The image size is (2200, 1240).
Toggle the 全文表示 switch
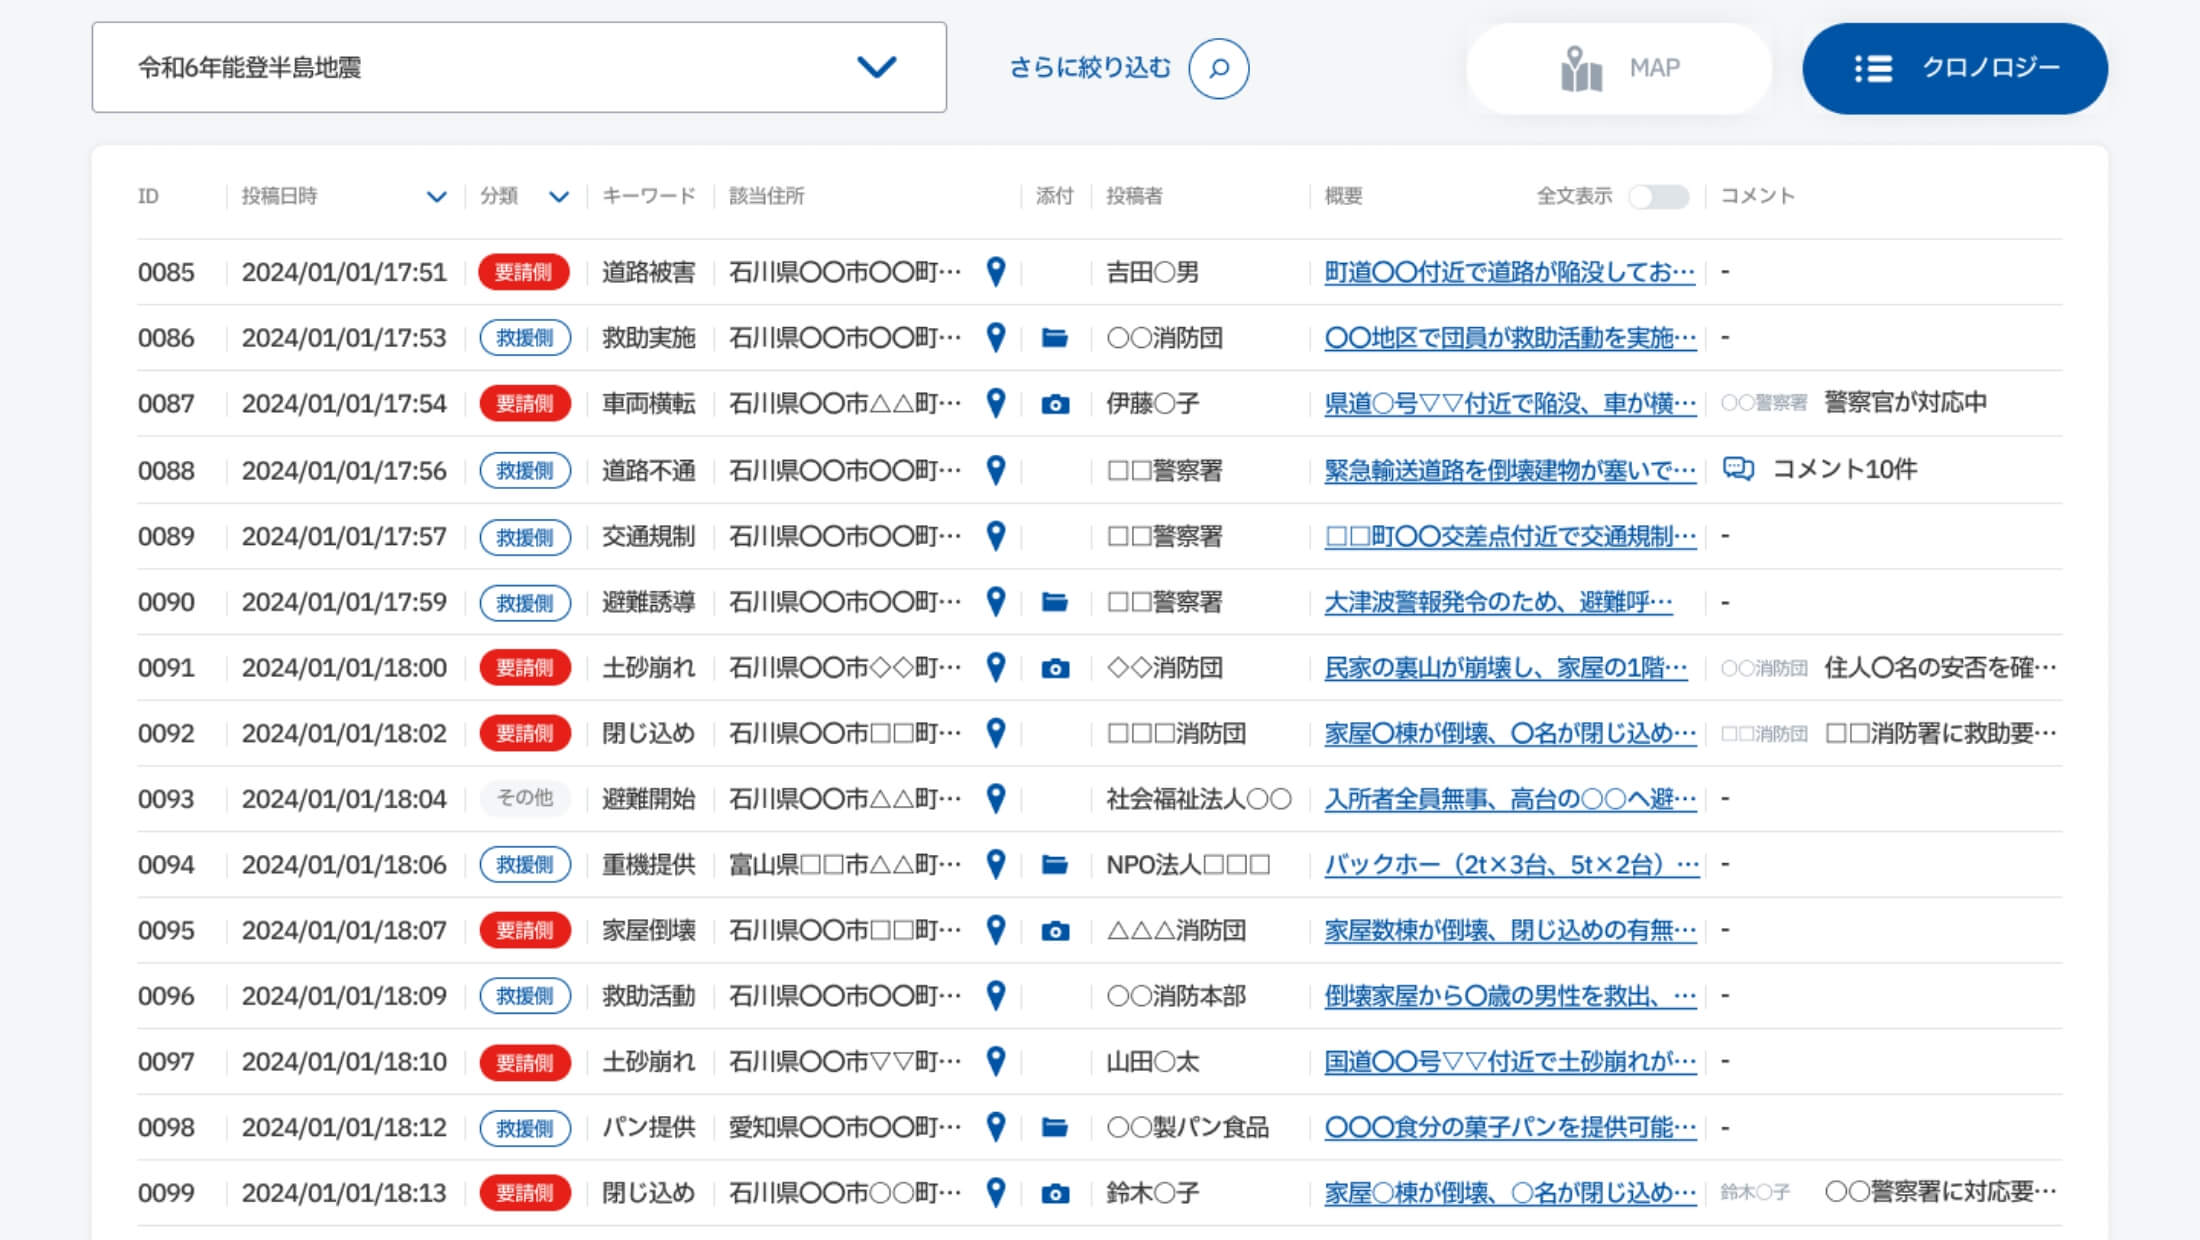pos(1658,197)
